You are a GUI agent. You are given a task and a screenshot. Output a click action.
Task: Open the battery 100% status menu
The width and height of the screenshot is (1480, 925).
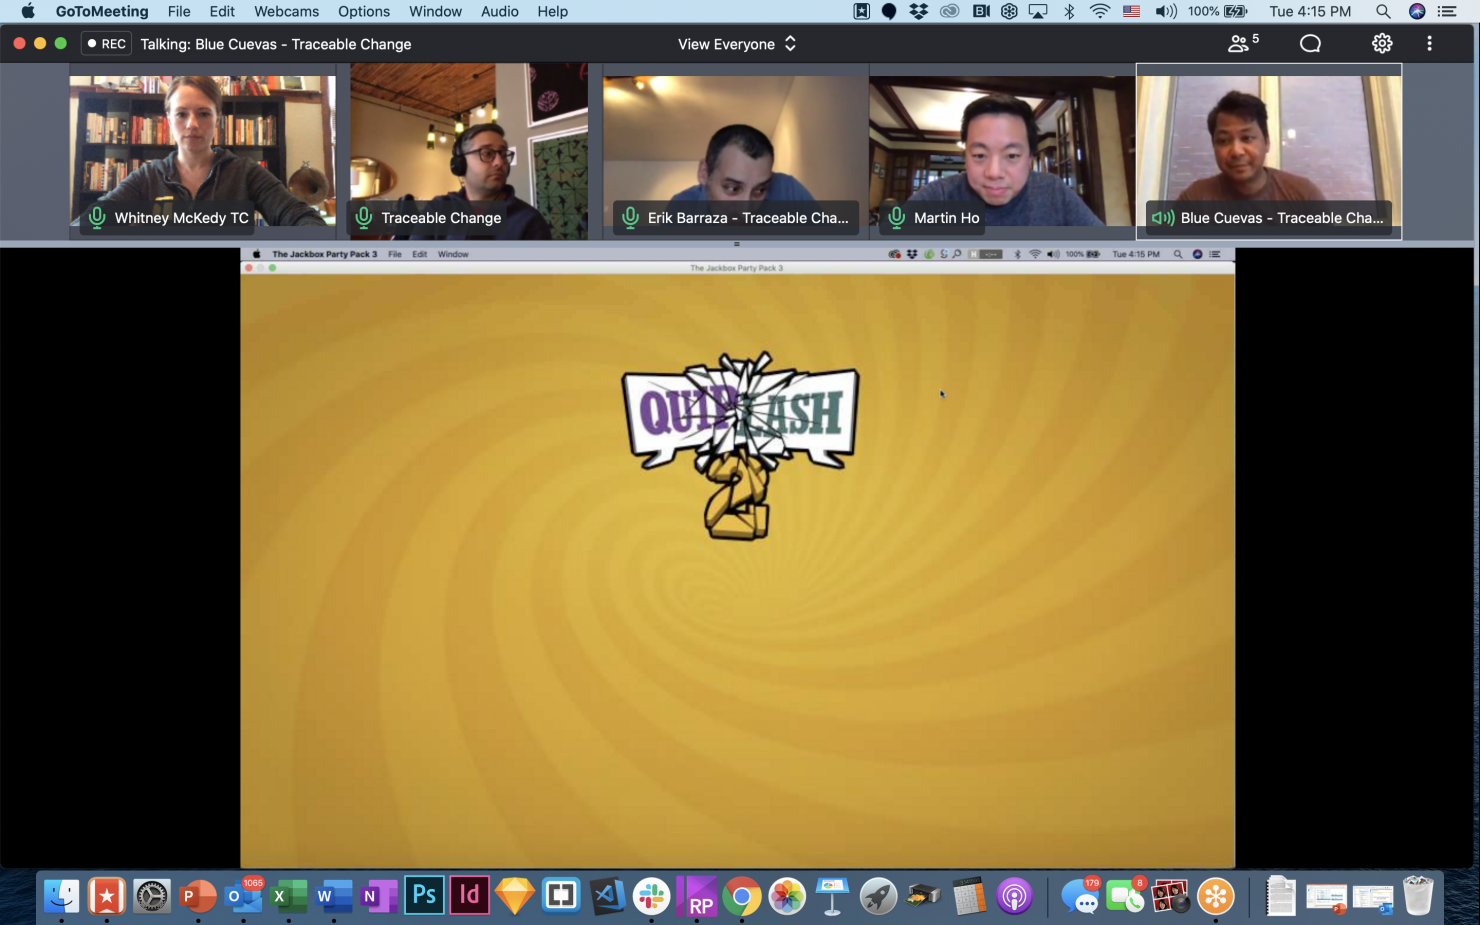1218,11
